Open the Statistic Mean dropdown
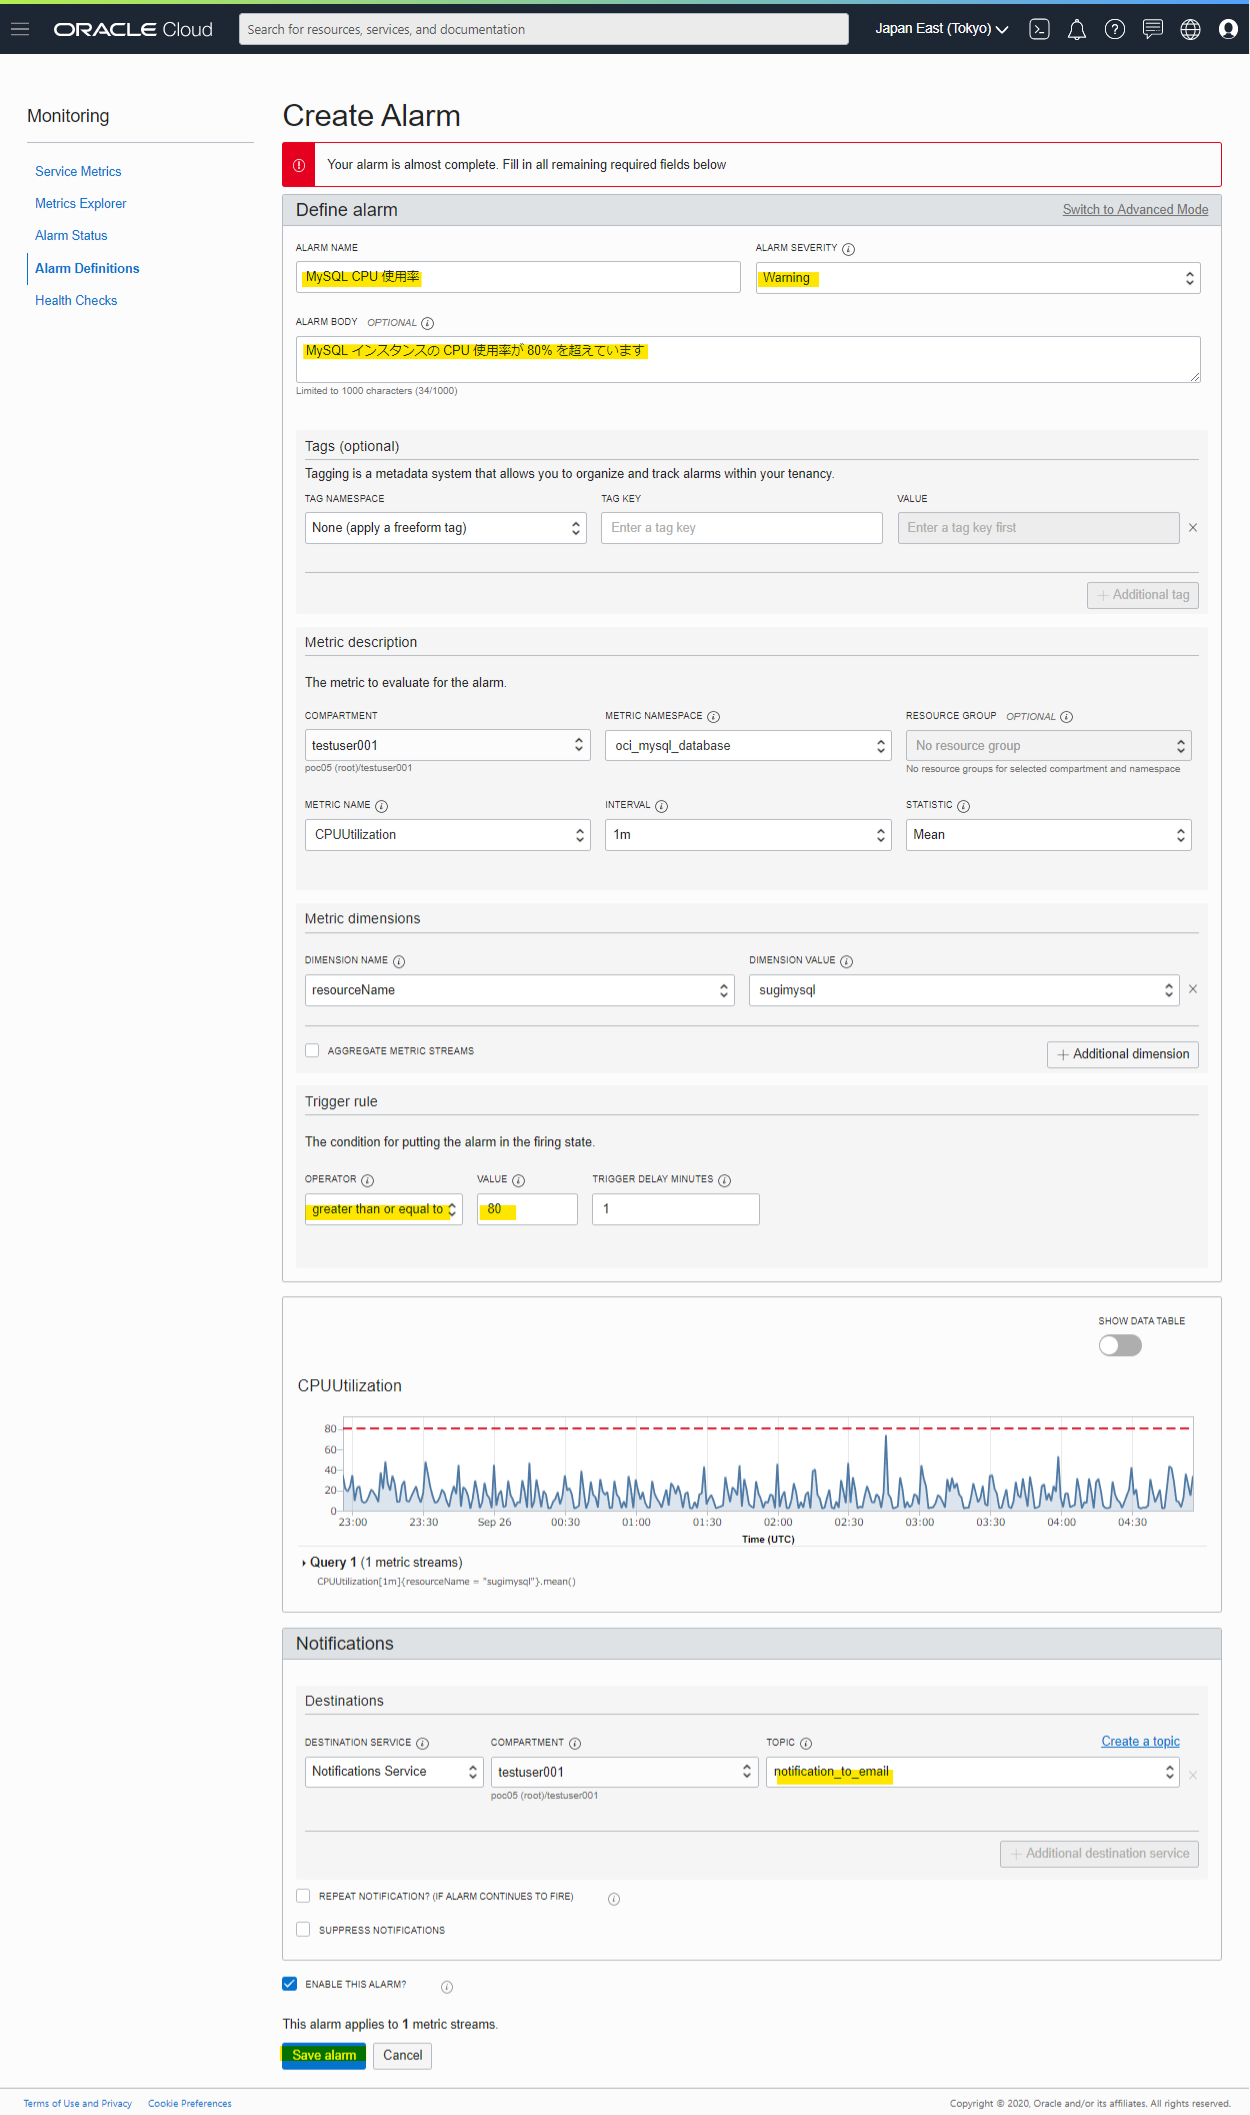The width and height of the screenshot is (1250, 2115). click(x=1049, y=835)
